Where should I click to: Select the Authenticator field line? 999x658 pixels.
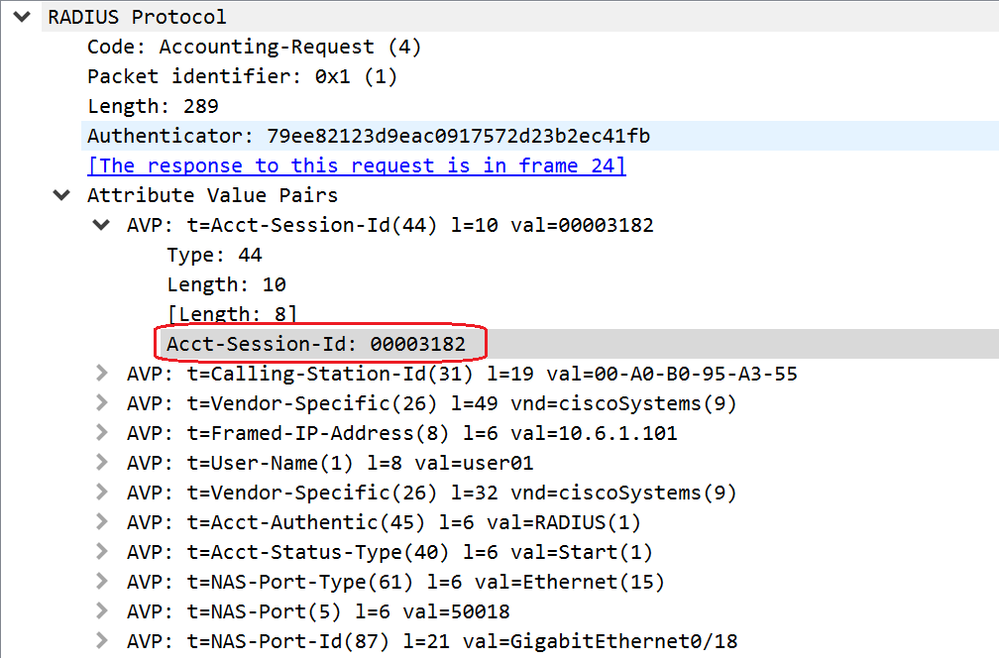click(540, 136)
